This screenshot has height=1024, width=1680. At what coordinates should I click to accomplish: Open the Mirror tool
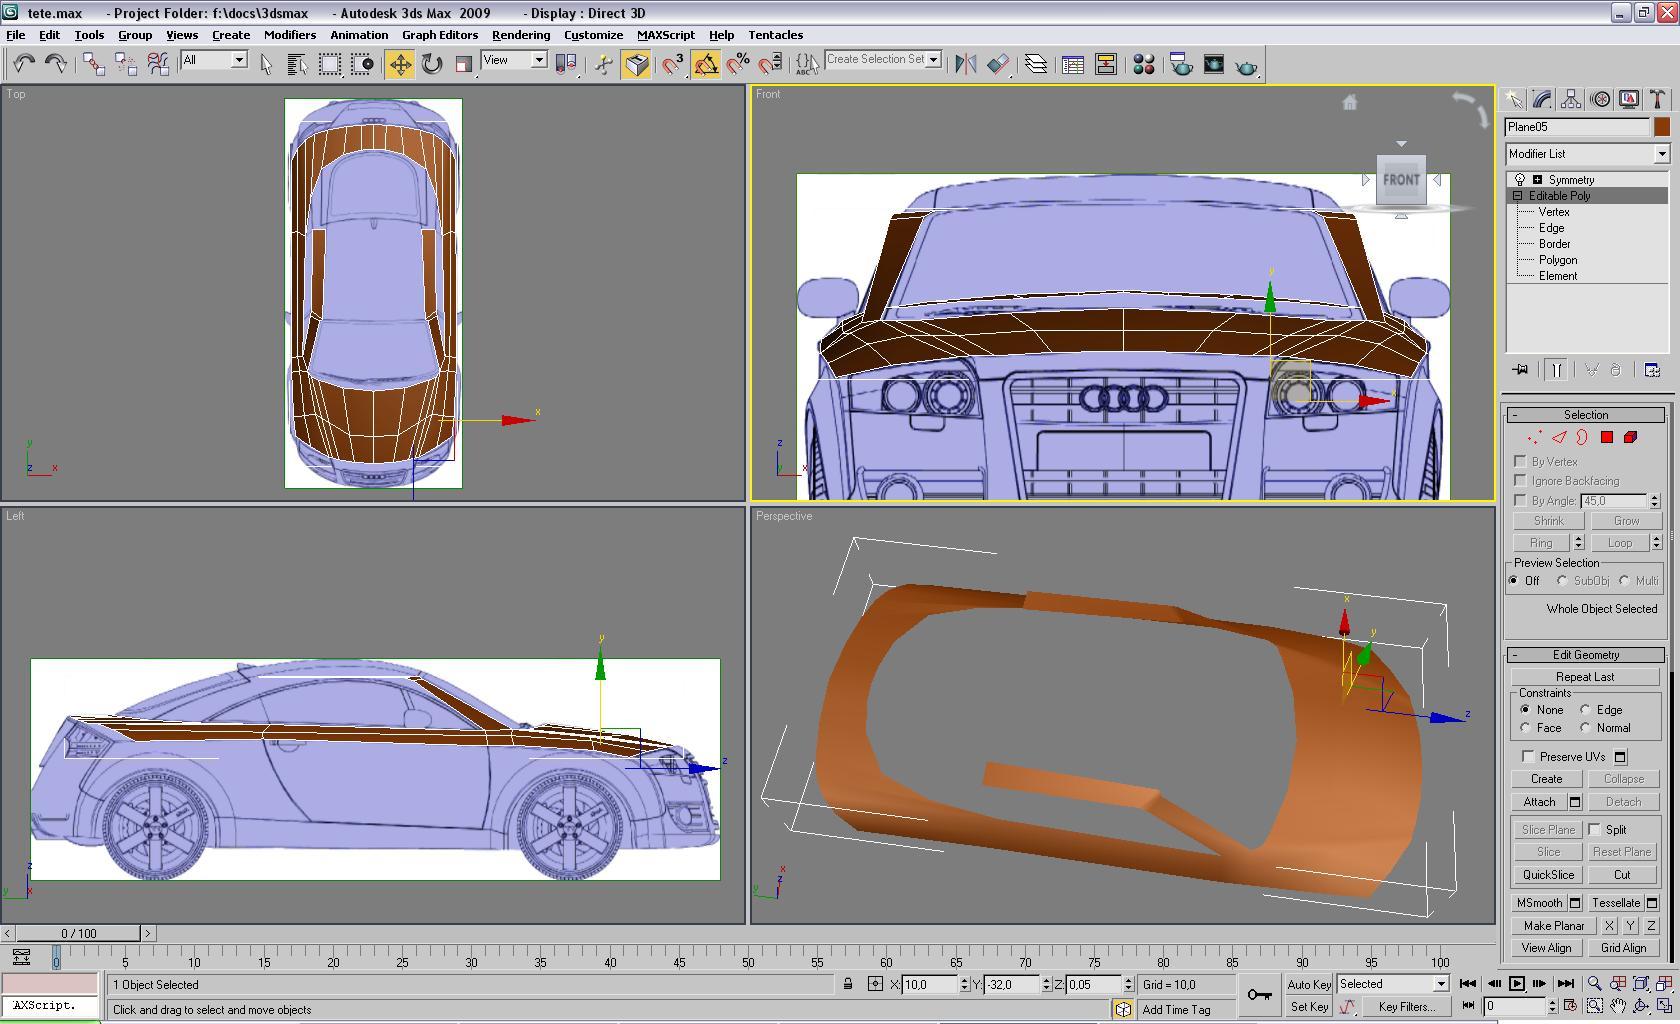(965, 64)
